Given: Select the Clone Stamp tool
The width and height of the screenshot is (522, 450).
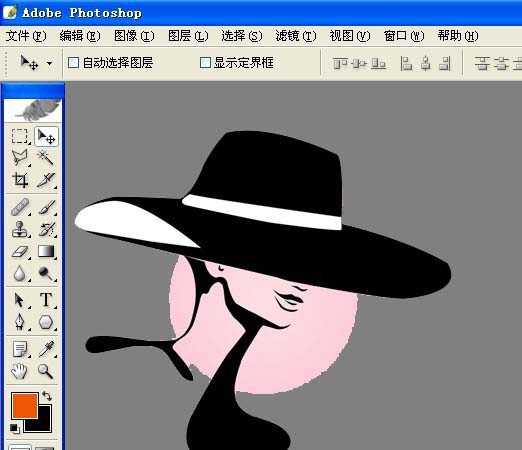Looking at the screenshot, I should point(19,229).
